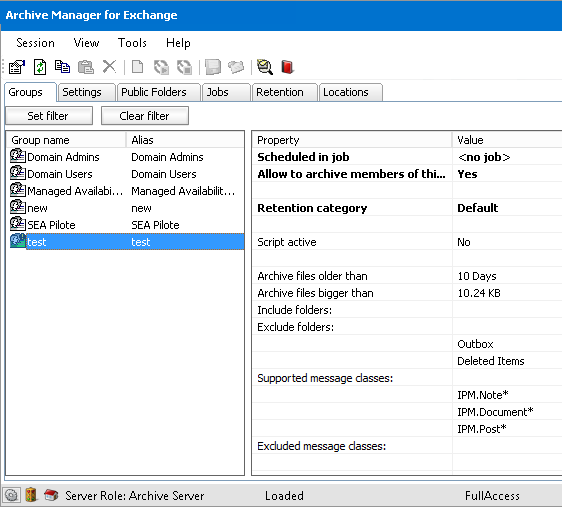Click the Deleted Items value
Image resolution: width=562 pixels, height=507 pixels.
(x=491, y=361)
